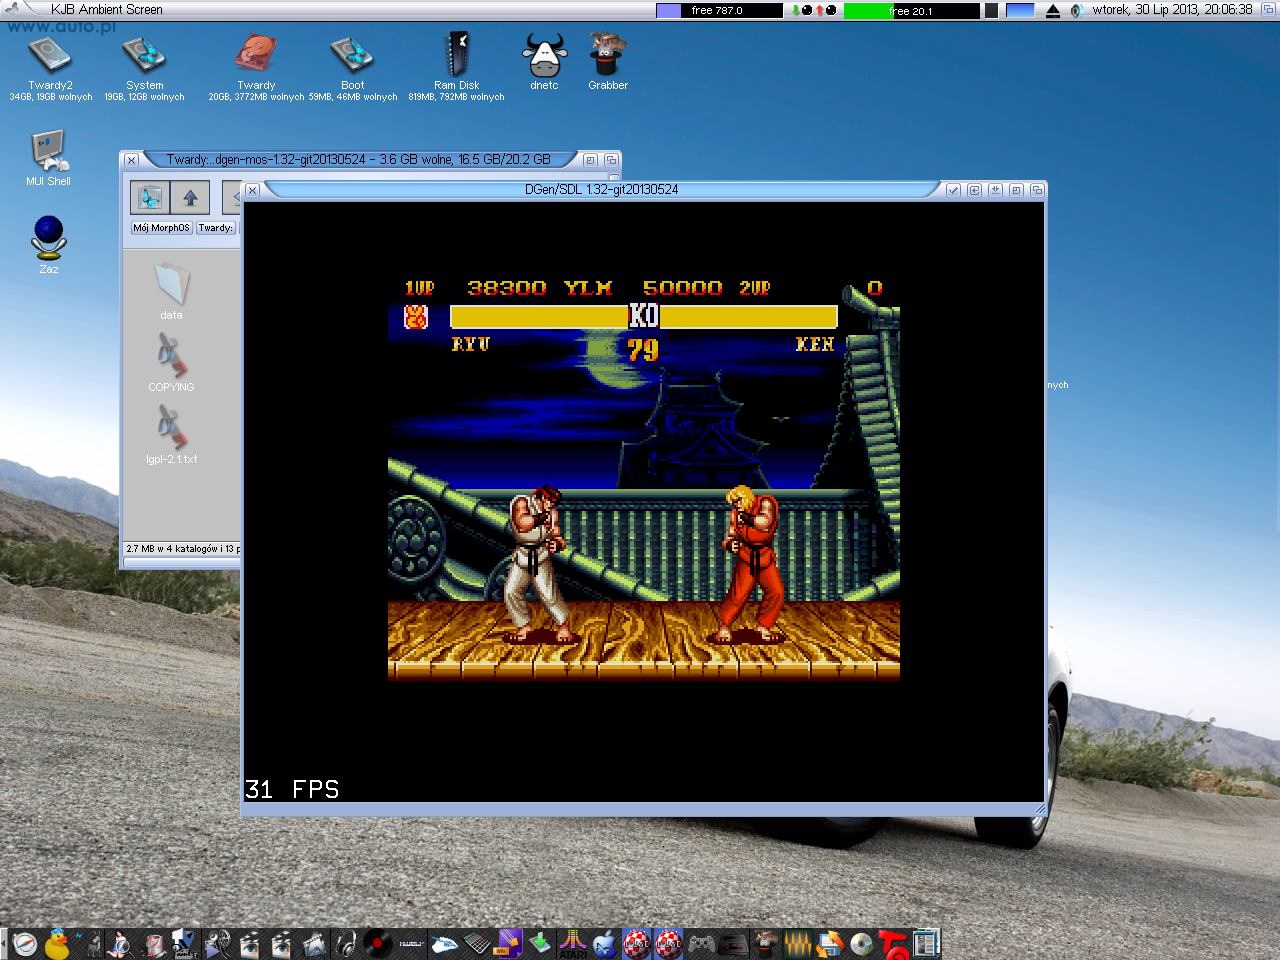The image size is (1280, 960).
Task: Open the COPYING file icon
Action: point(171,355)
